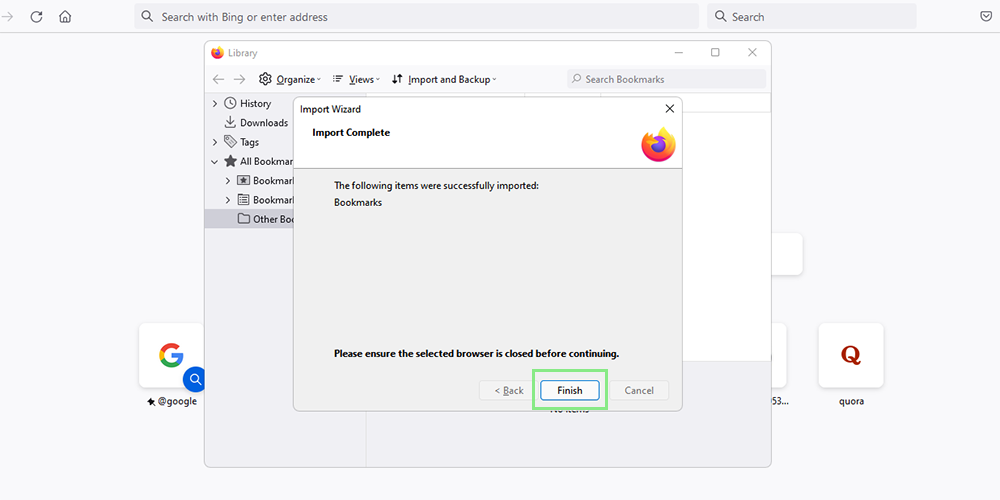The height and width of the screenshot is (500, 1000).
Task: Click the Library back arrow
Action: pyautogui.click(x=218, y=79)
